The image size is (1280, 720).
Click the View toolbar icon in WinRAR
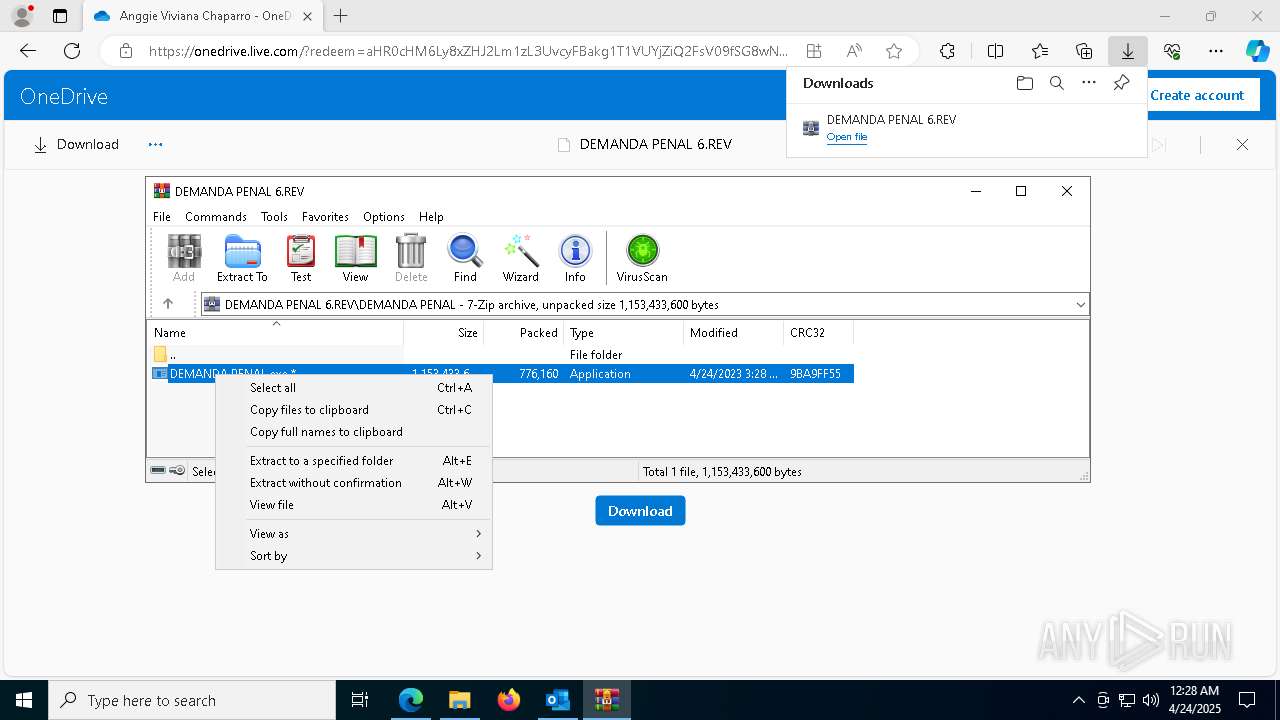(355, 258)
